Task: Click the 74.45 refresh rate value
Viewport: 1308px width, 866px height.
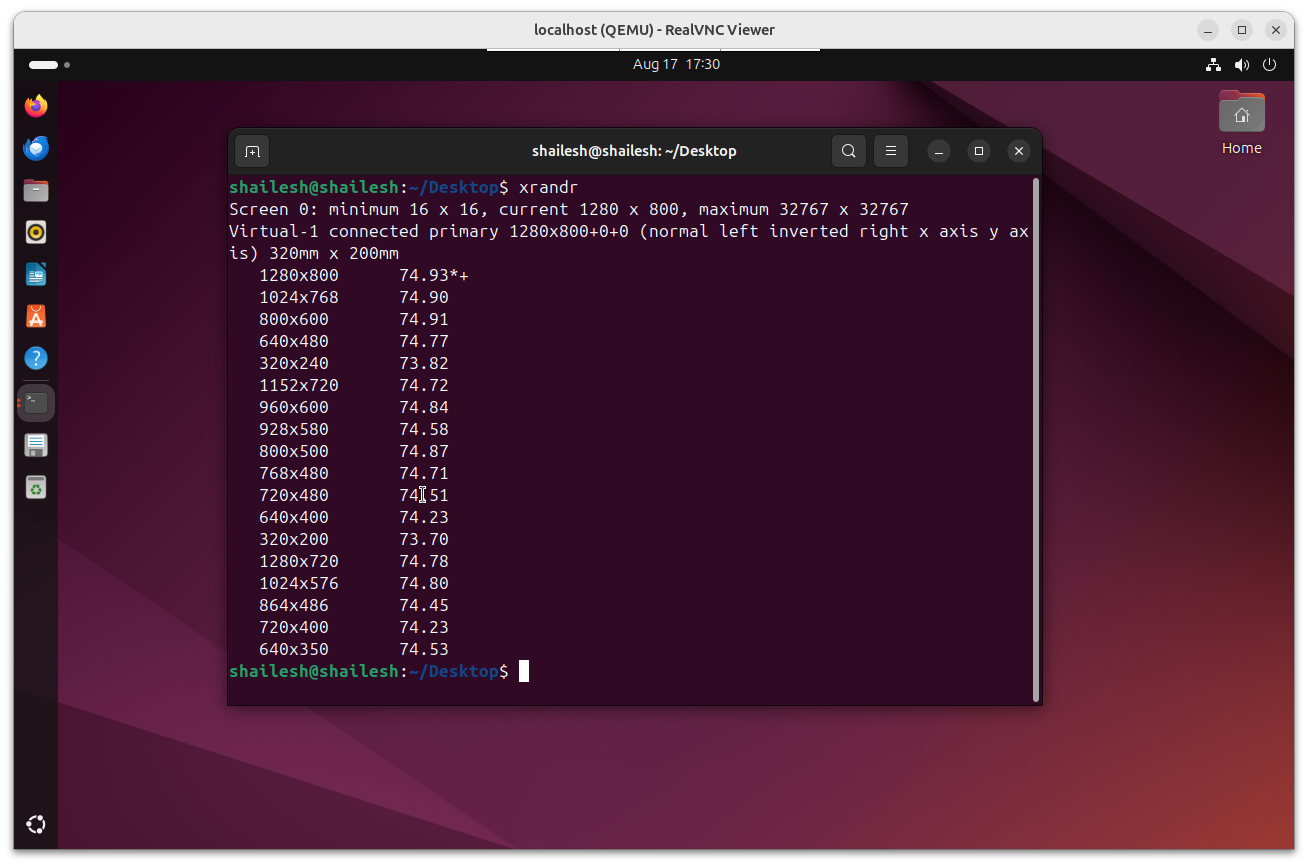Action: (x=424, y=606)
